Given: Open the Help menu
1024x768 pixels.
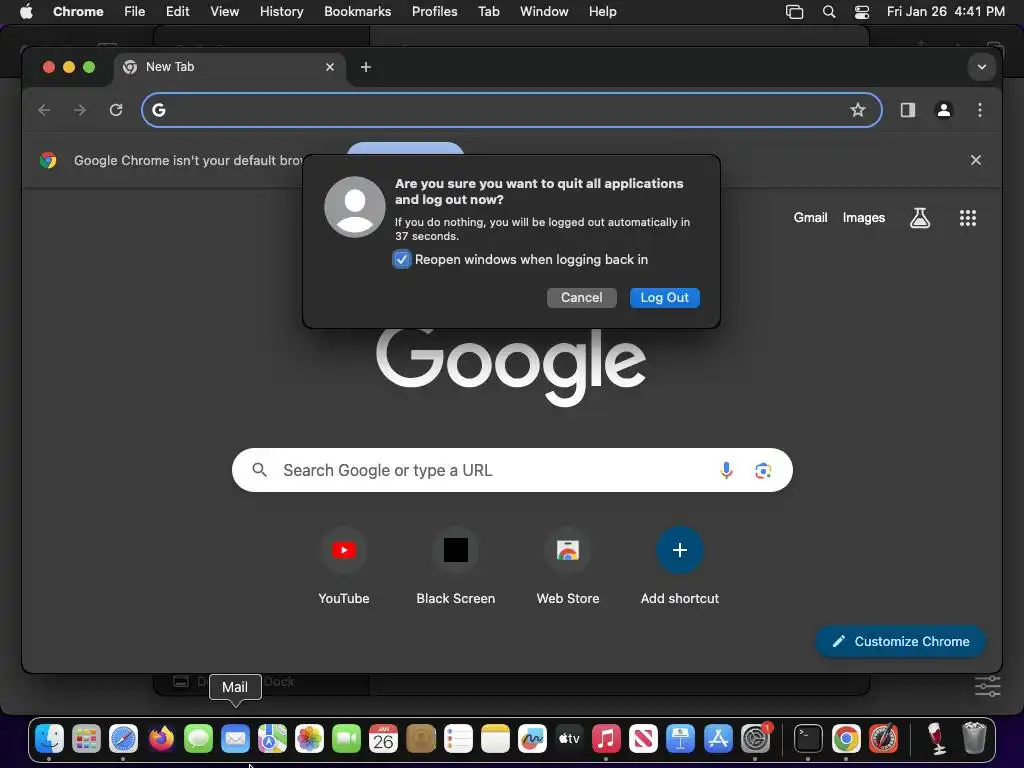Looking at the screenshot, I should [x=602, y=12].
